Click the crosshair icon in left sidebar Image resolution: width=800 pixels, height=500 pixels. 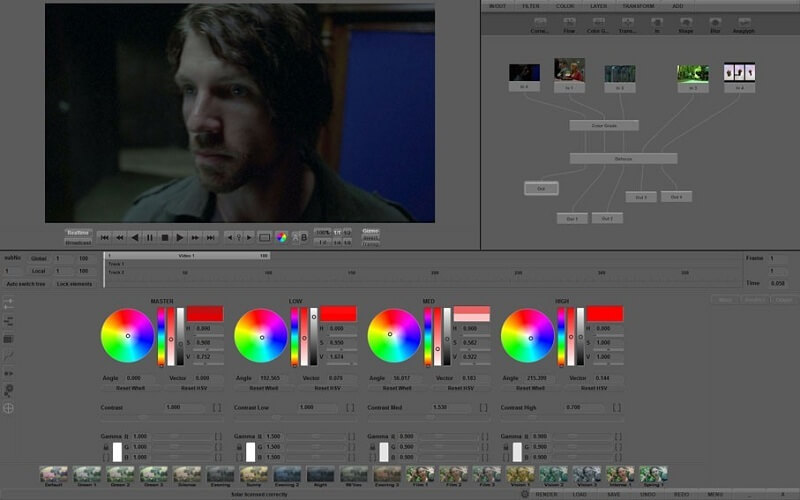click(8, 408)
